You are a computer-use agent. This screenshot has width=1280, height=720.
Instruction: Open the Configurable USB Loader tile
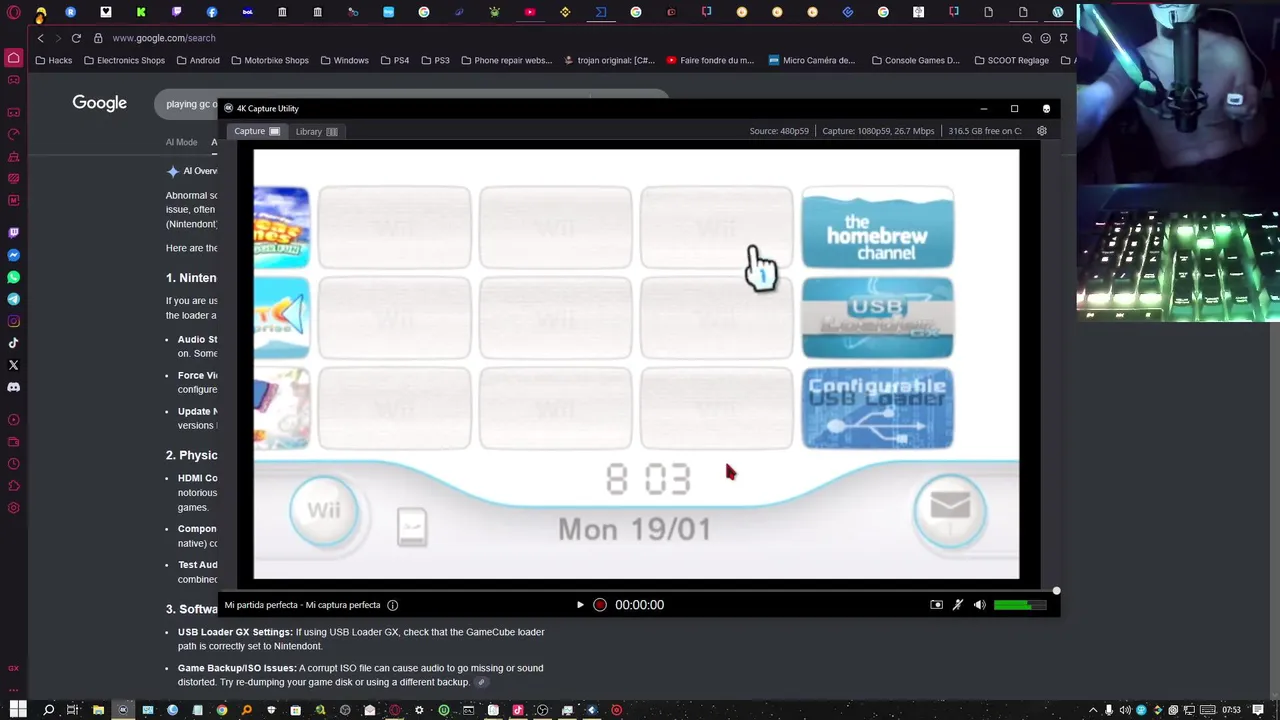point(877,408)
